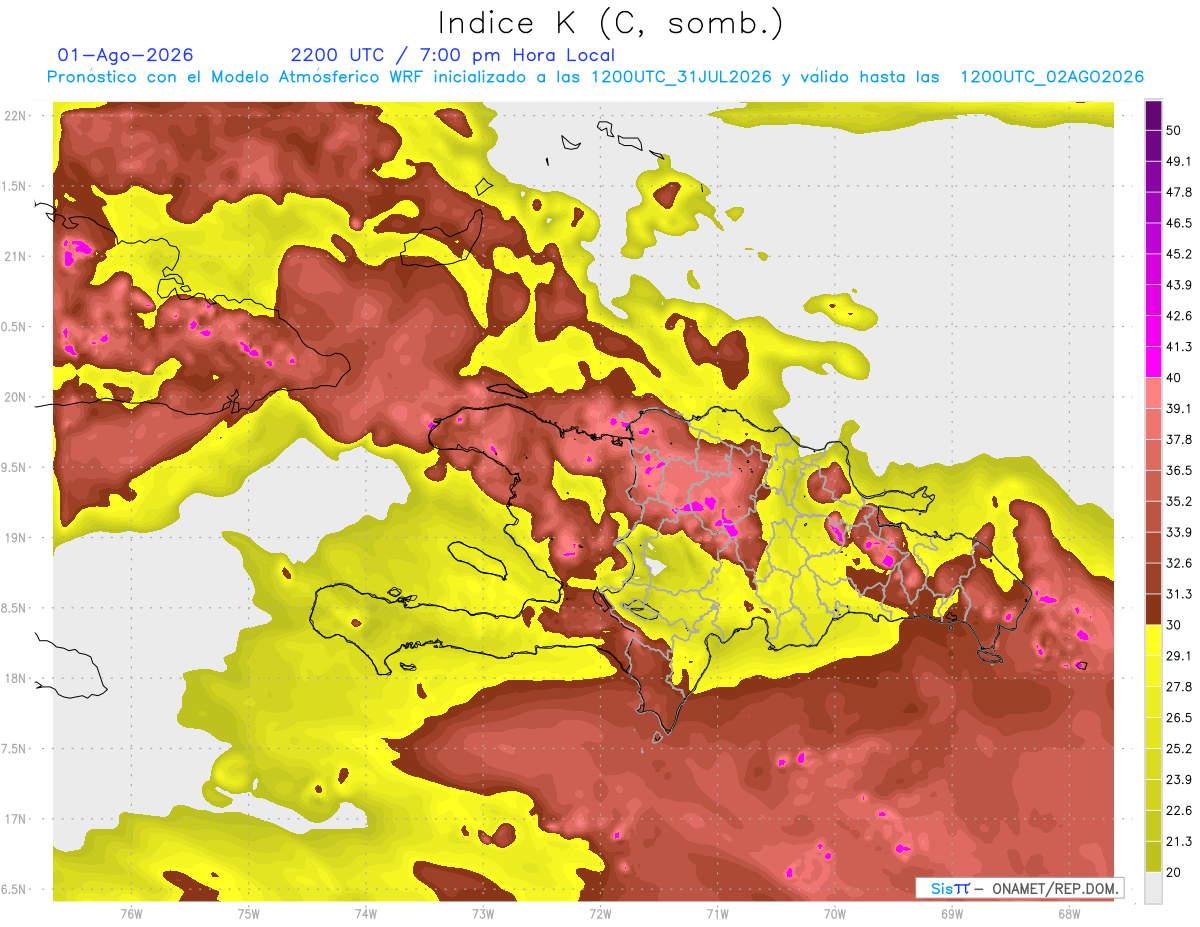
Task: Click the latitude label '19N'
Action: click(16, 538)
